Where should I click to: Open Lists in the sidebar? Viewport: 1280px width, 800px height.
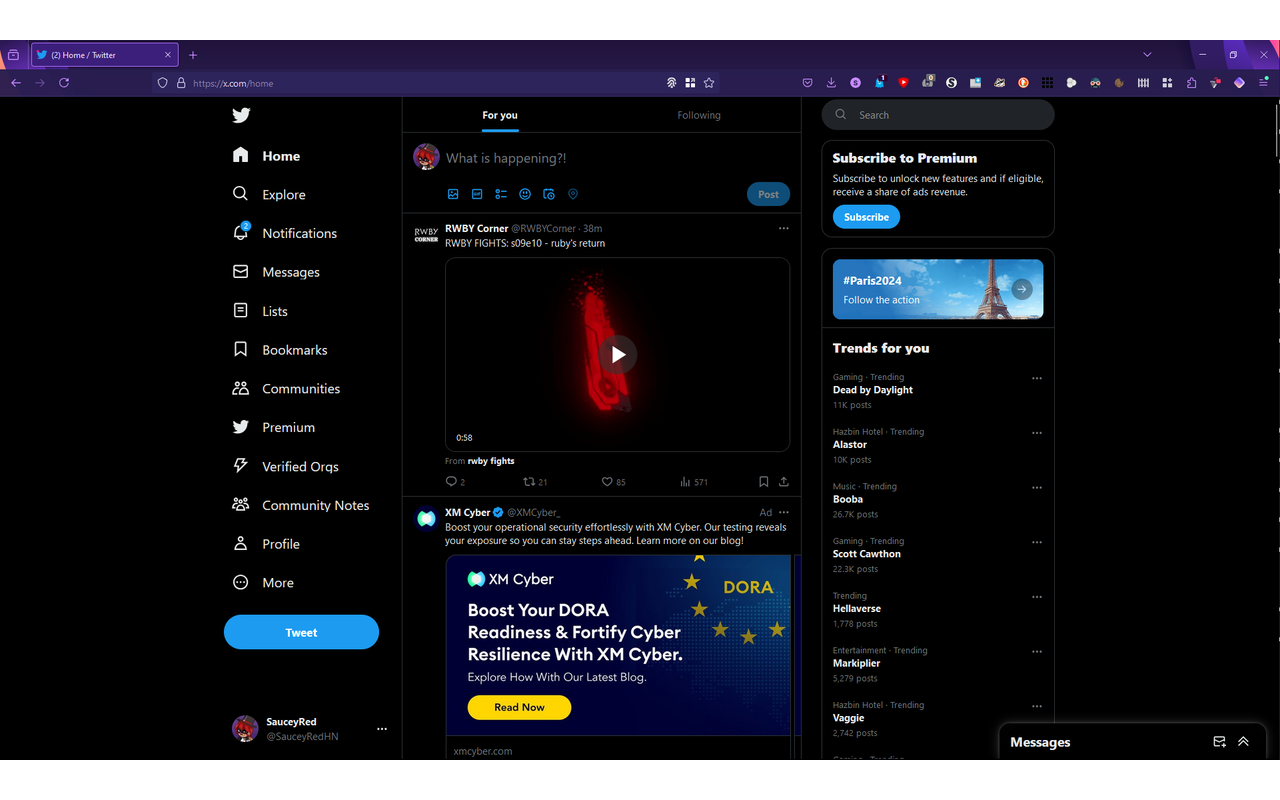tap(260, 311)
